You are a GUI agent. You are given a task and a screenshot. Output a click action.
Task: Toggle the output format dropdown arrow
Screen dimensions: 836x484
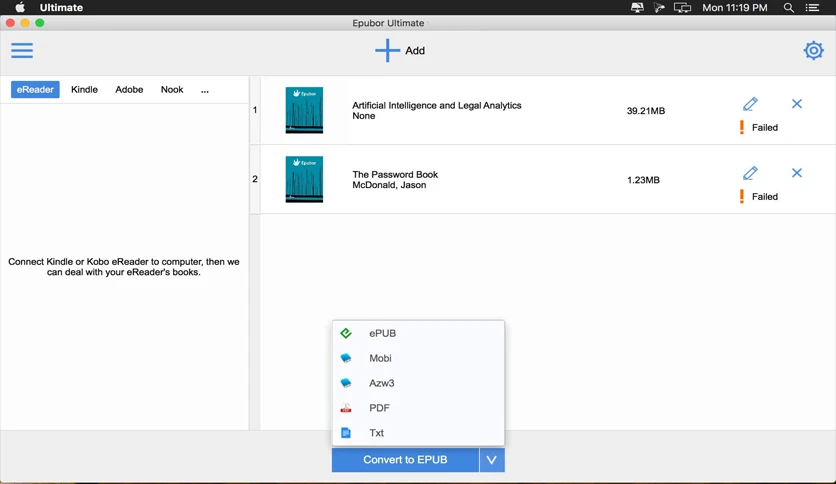492,460
